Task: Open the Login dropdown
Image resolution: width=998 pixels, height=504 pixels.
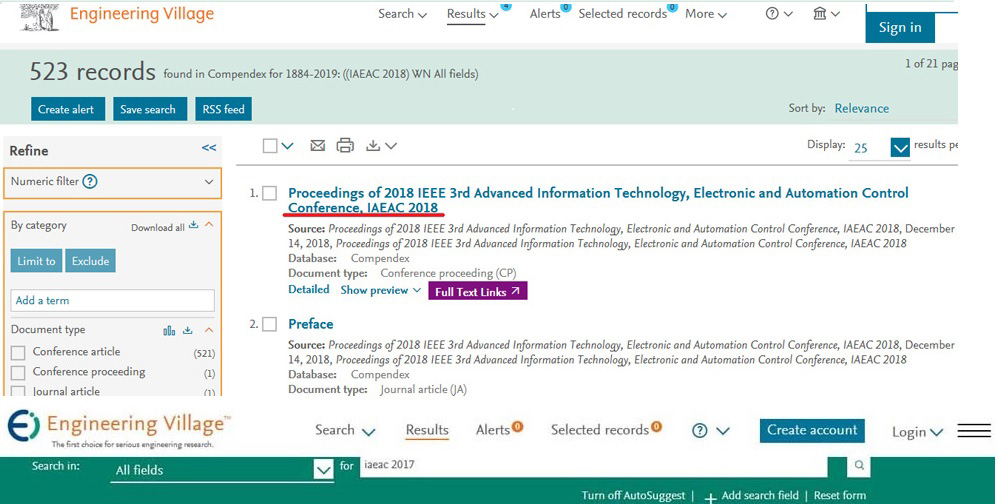Action: [917, 432]
